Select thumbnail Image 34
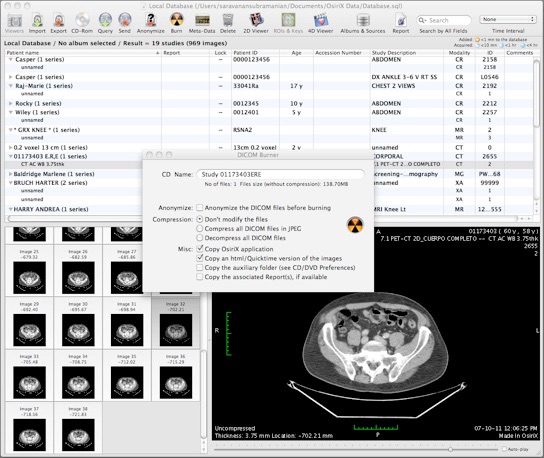Screen dimensions: 544x458 click(78, 375)
